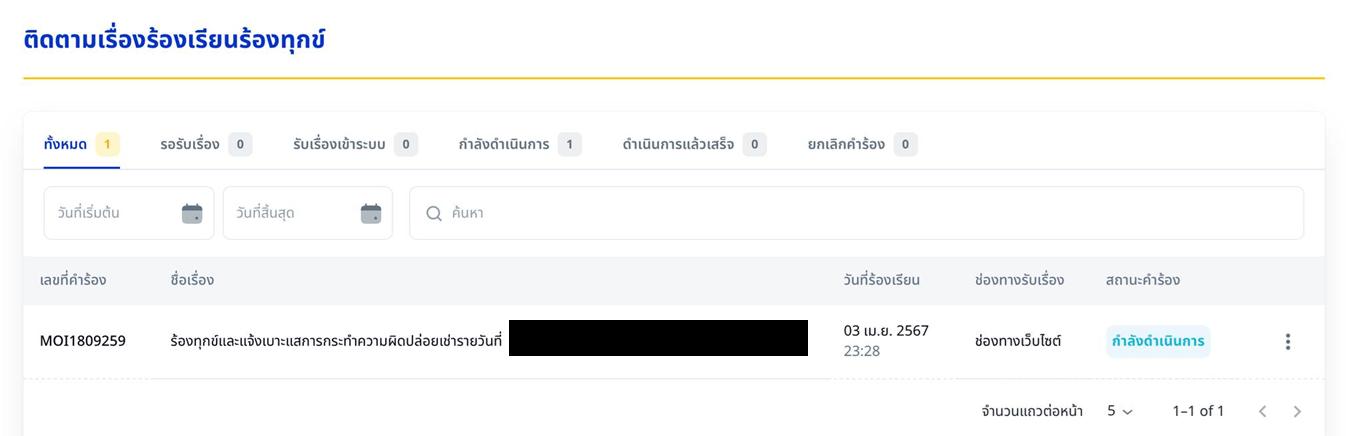Open the three-dot menu for MOI1809259

(x=1287, y=342)
